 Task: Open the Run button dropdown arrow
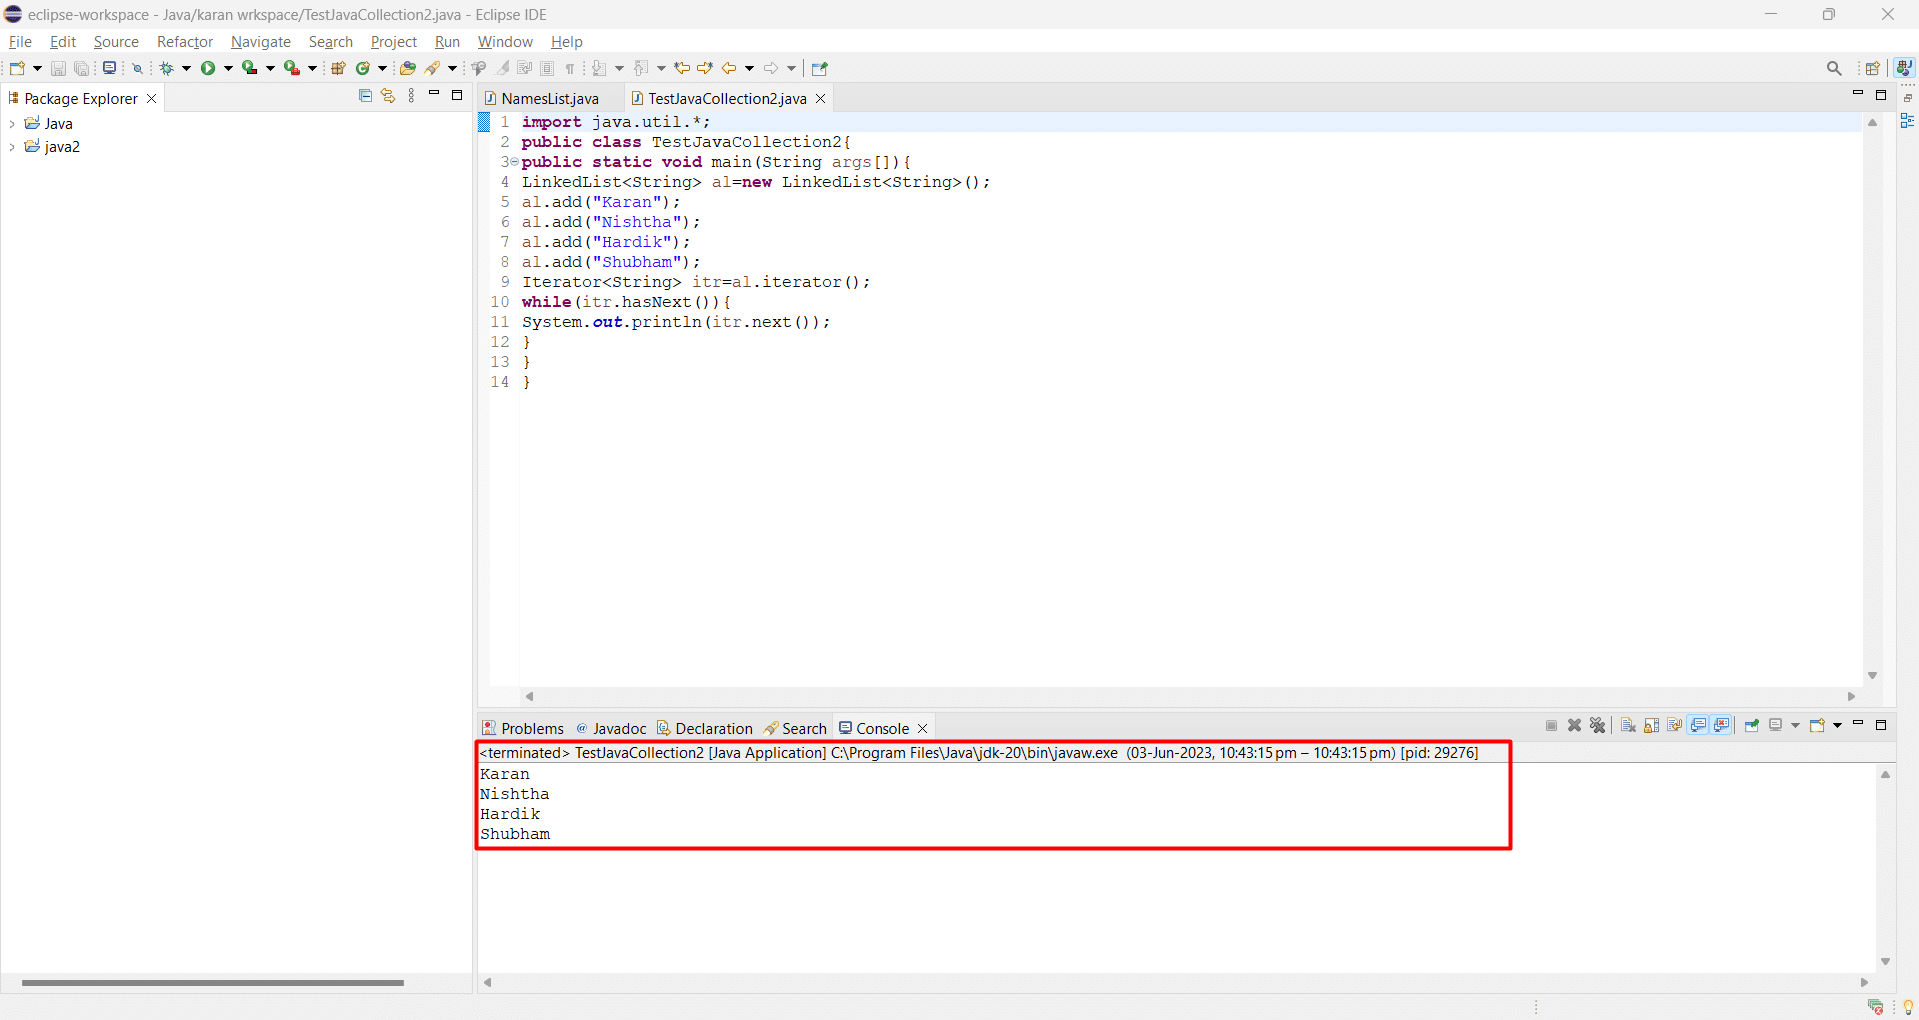coord(228,68)
